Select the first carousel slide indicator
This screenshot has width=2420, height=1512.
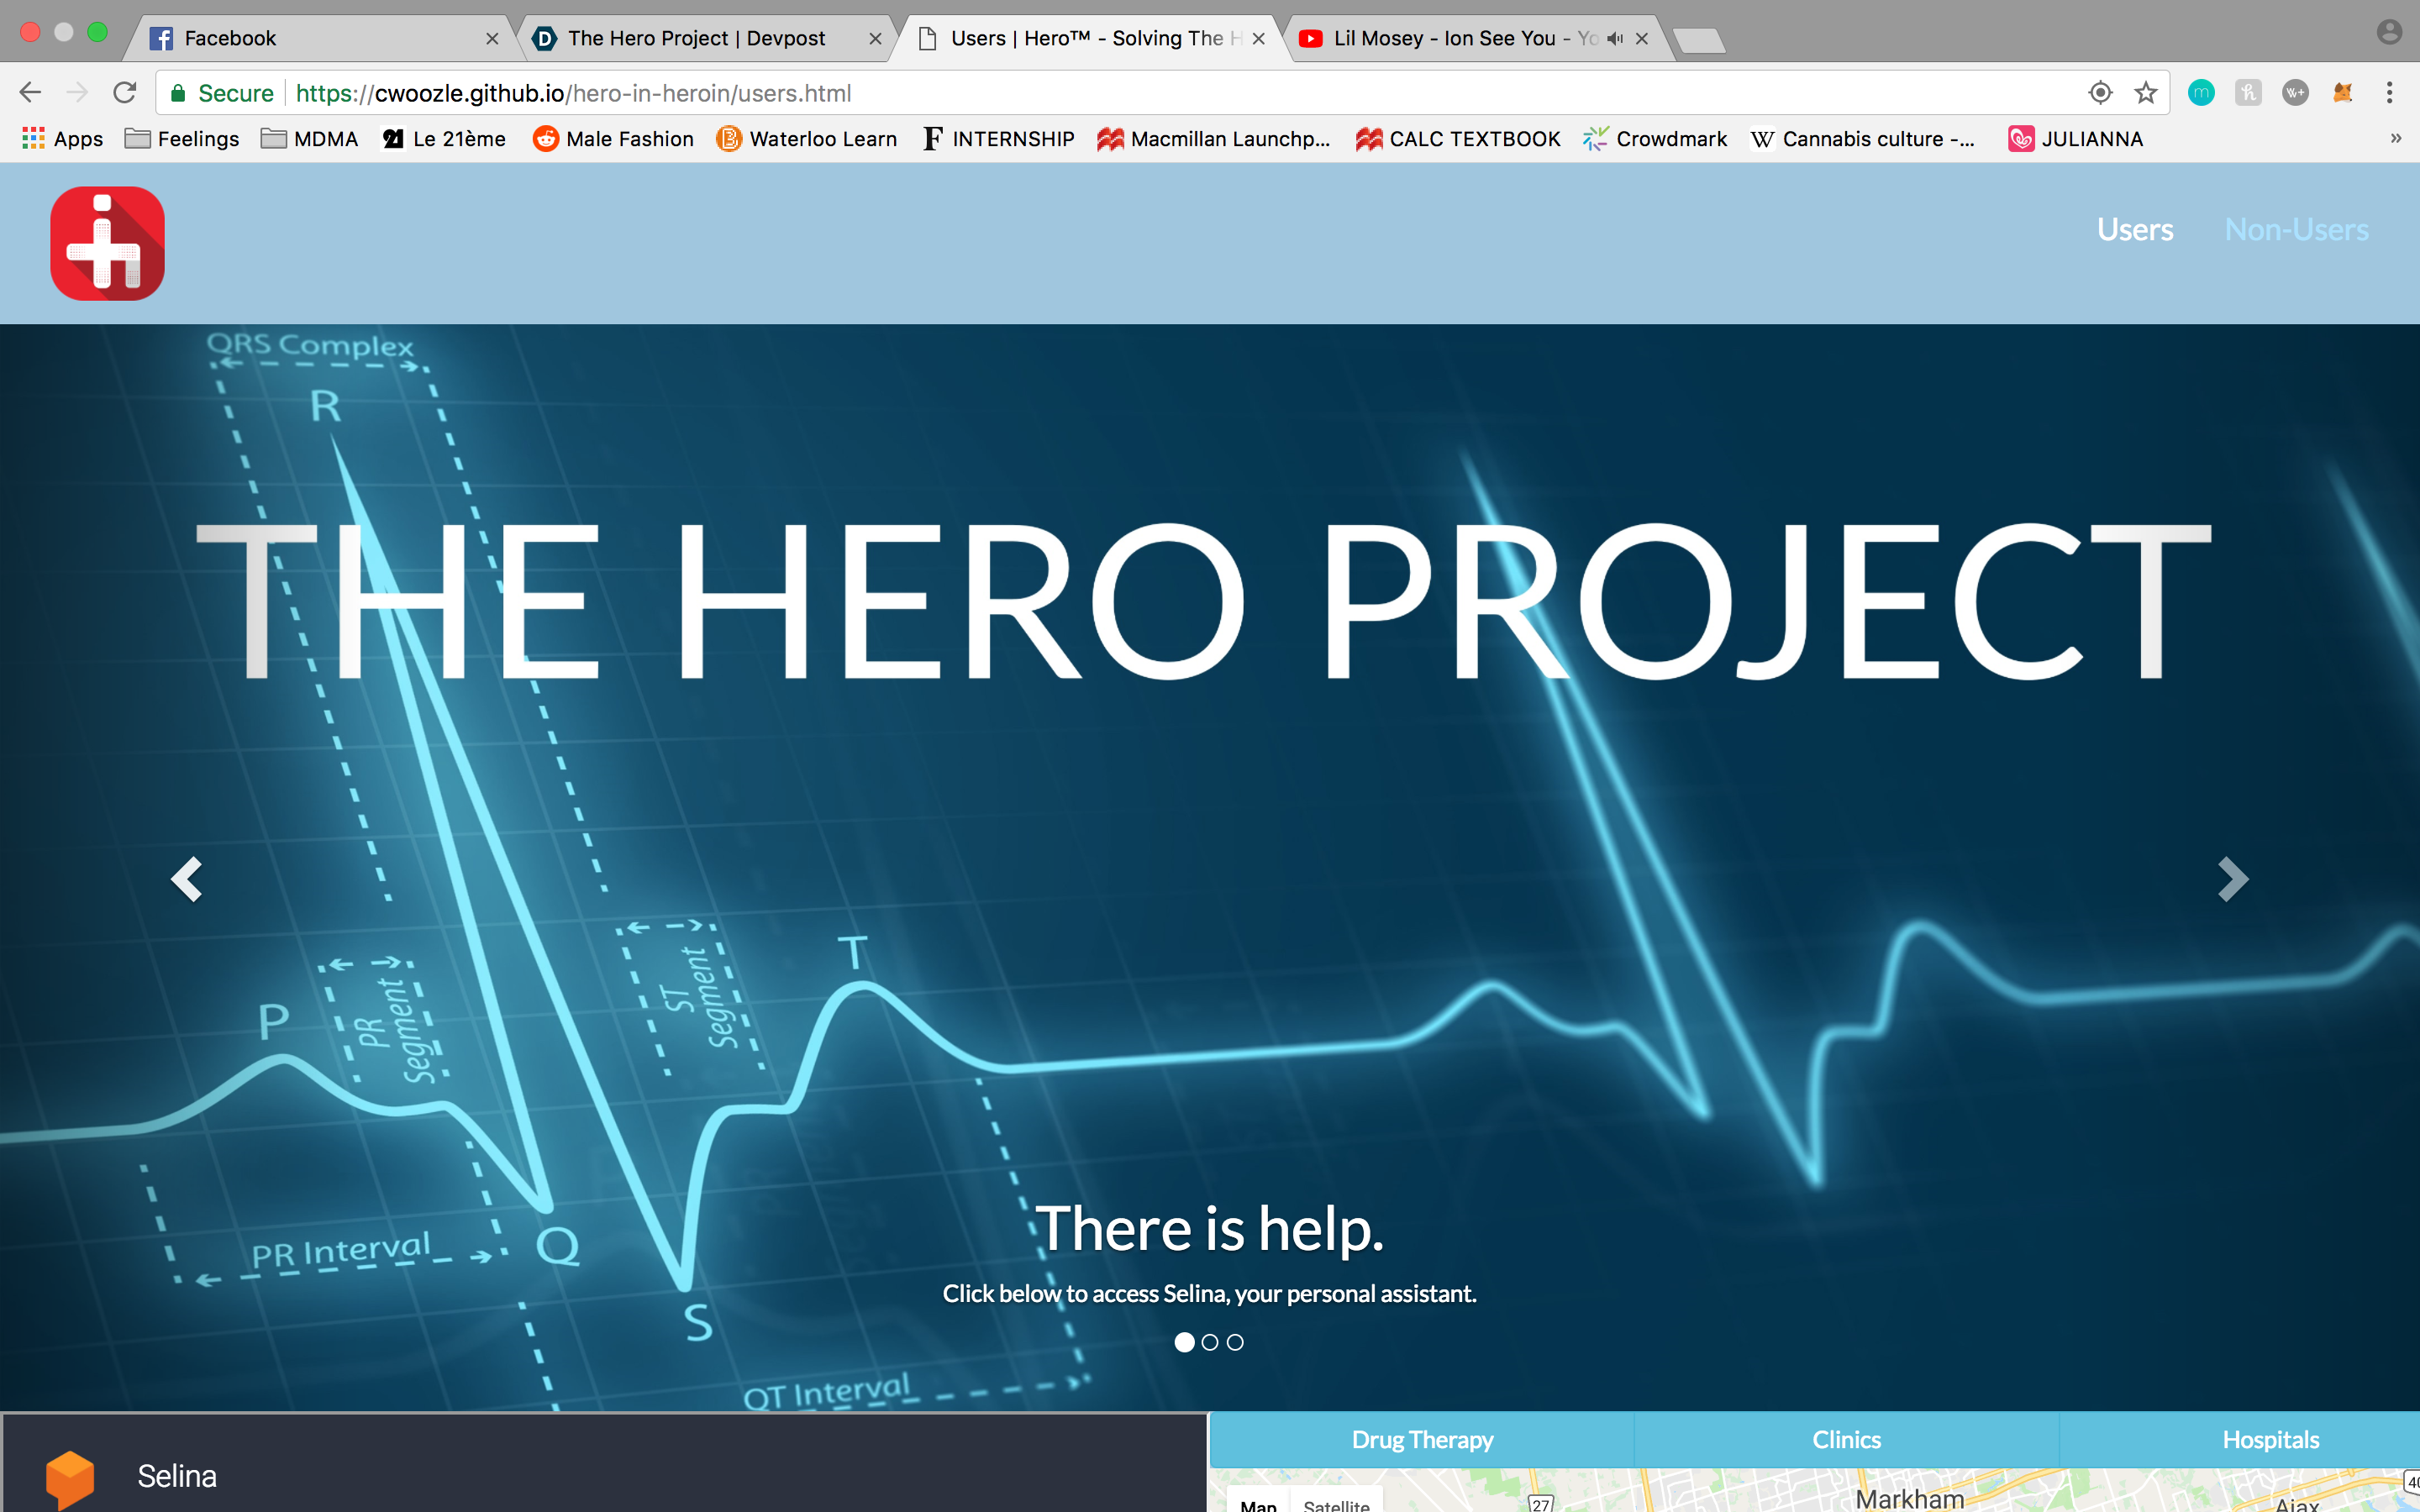point(1184,1342)
